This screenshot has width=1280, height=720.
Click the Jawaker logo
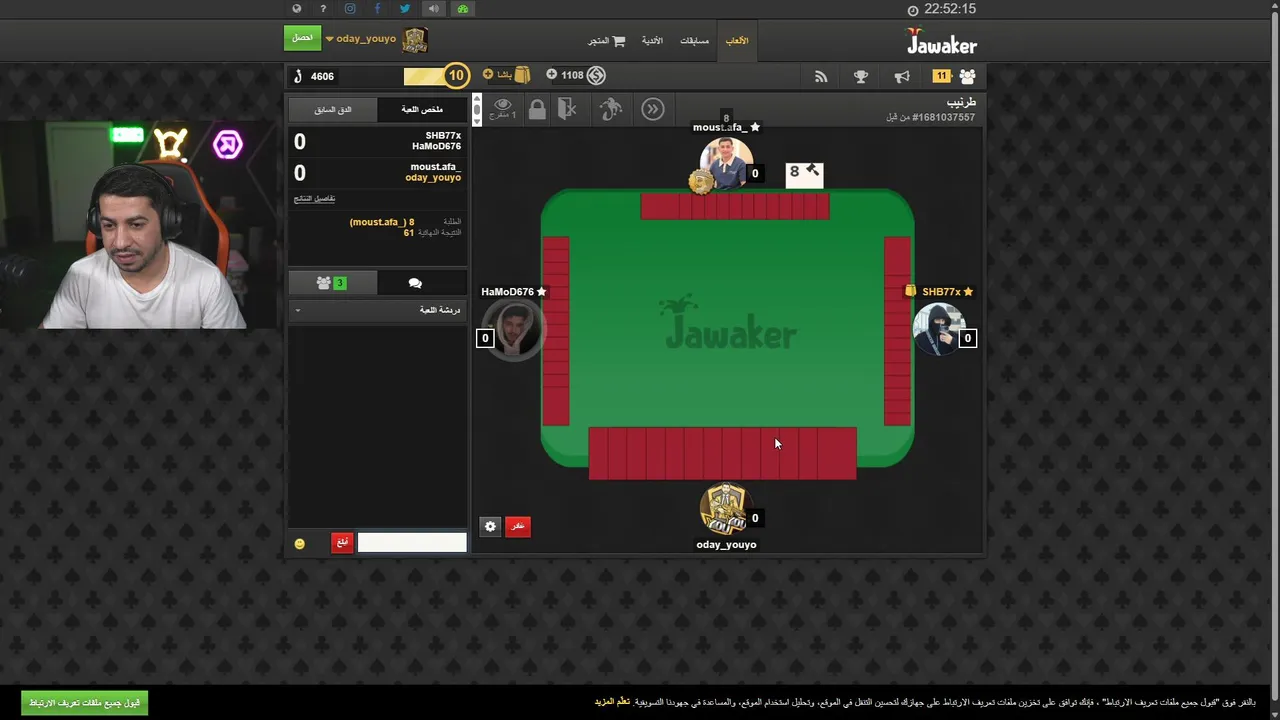[x=941, y=42]
